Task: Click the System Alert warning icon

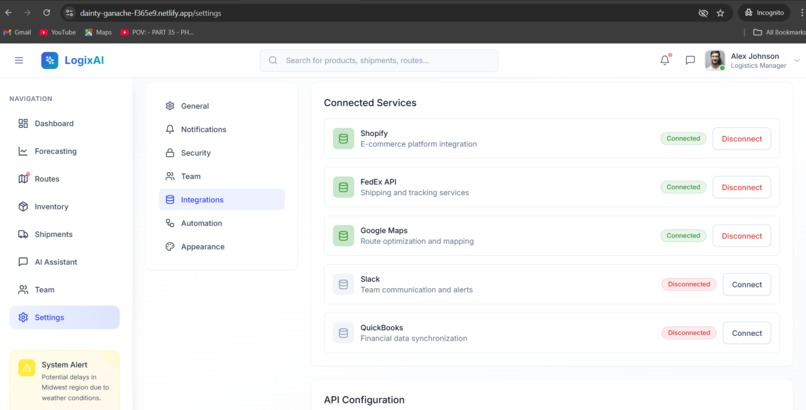Action: click(x=27, y=367)
